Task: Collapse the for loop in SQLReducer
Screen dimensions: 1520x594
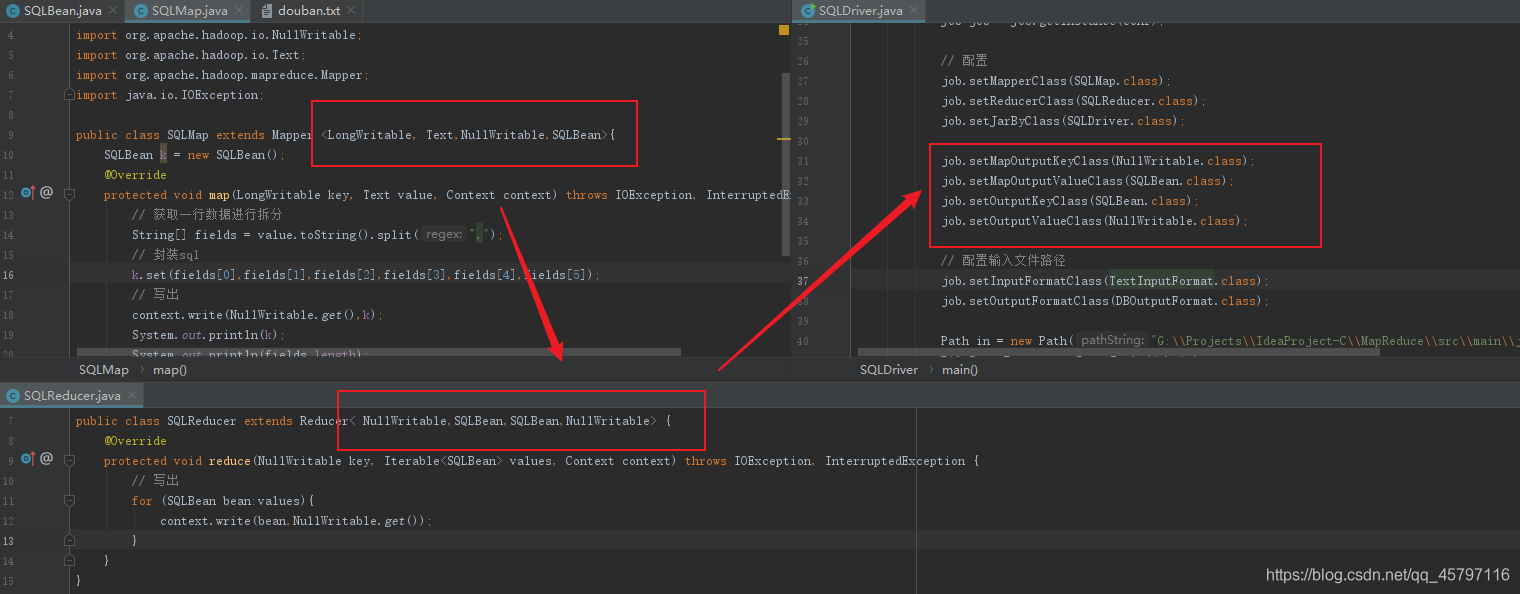Action: [68, 500]
